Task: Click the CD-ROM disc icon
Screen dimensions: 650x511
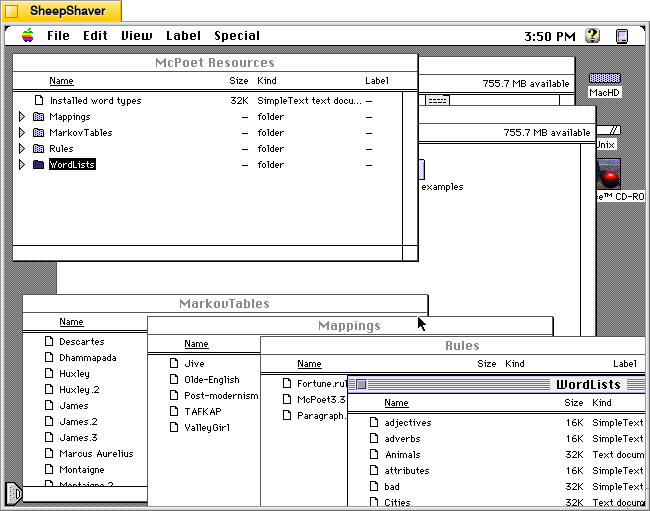Action: pyautogui.click(x=608, y=174)
